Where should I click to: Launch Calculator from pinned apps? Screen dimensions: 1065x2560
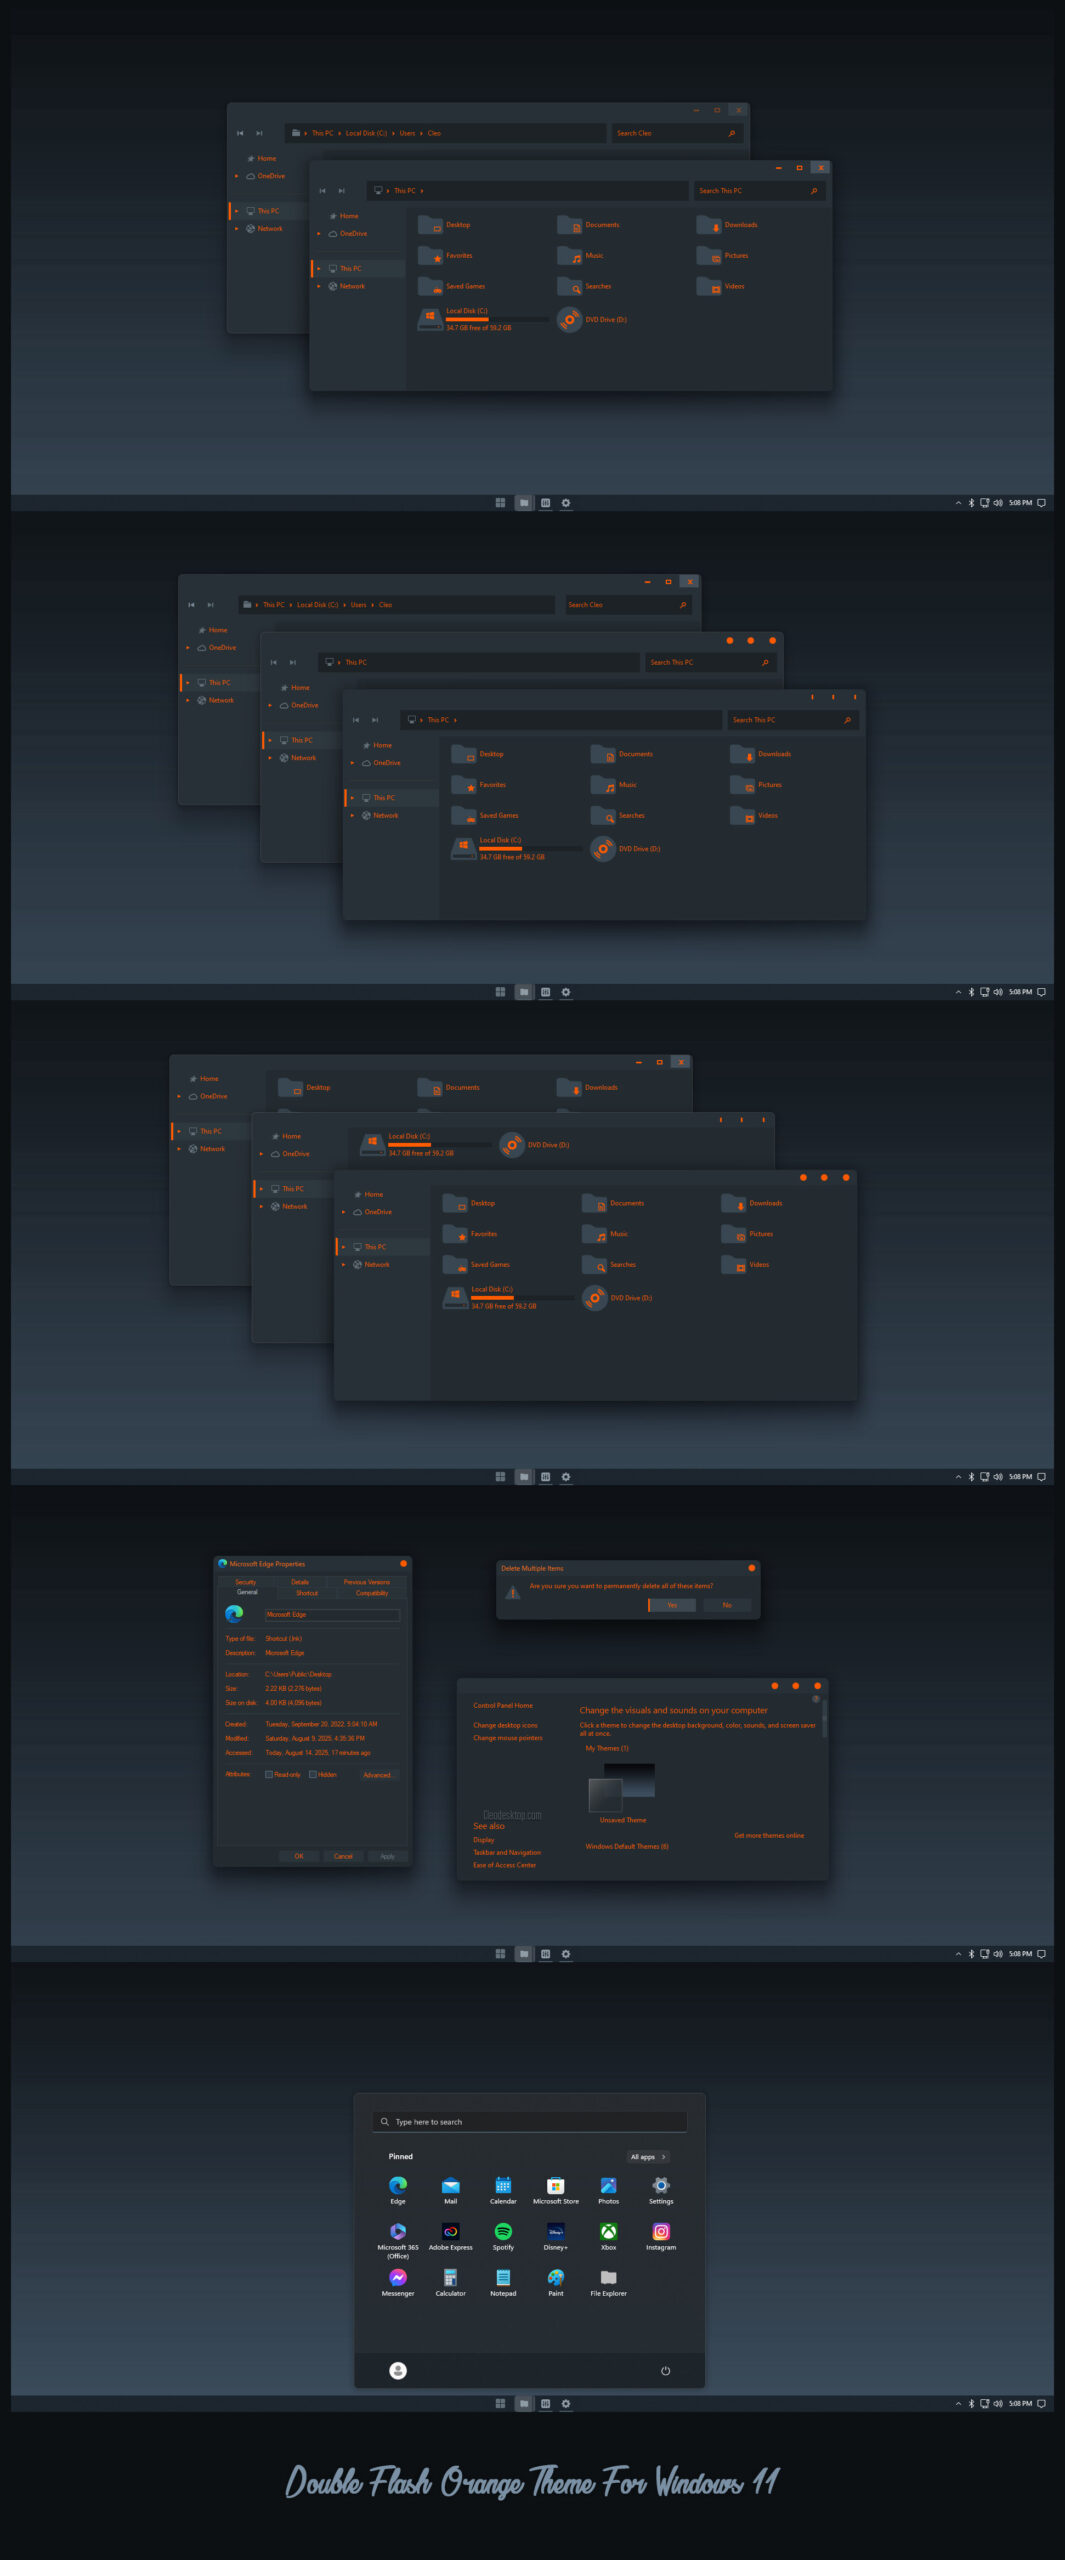pos(450,2277)
